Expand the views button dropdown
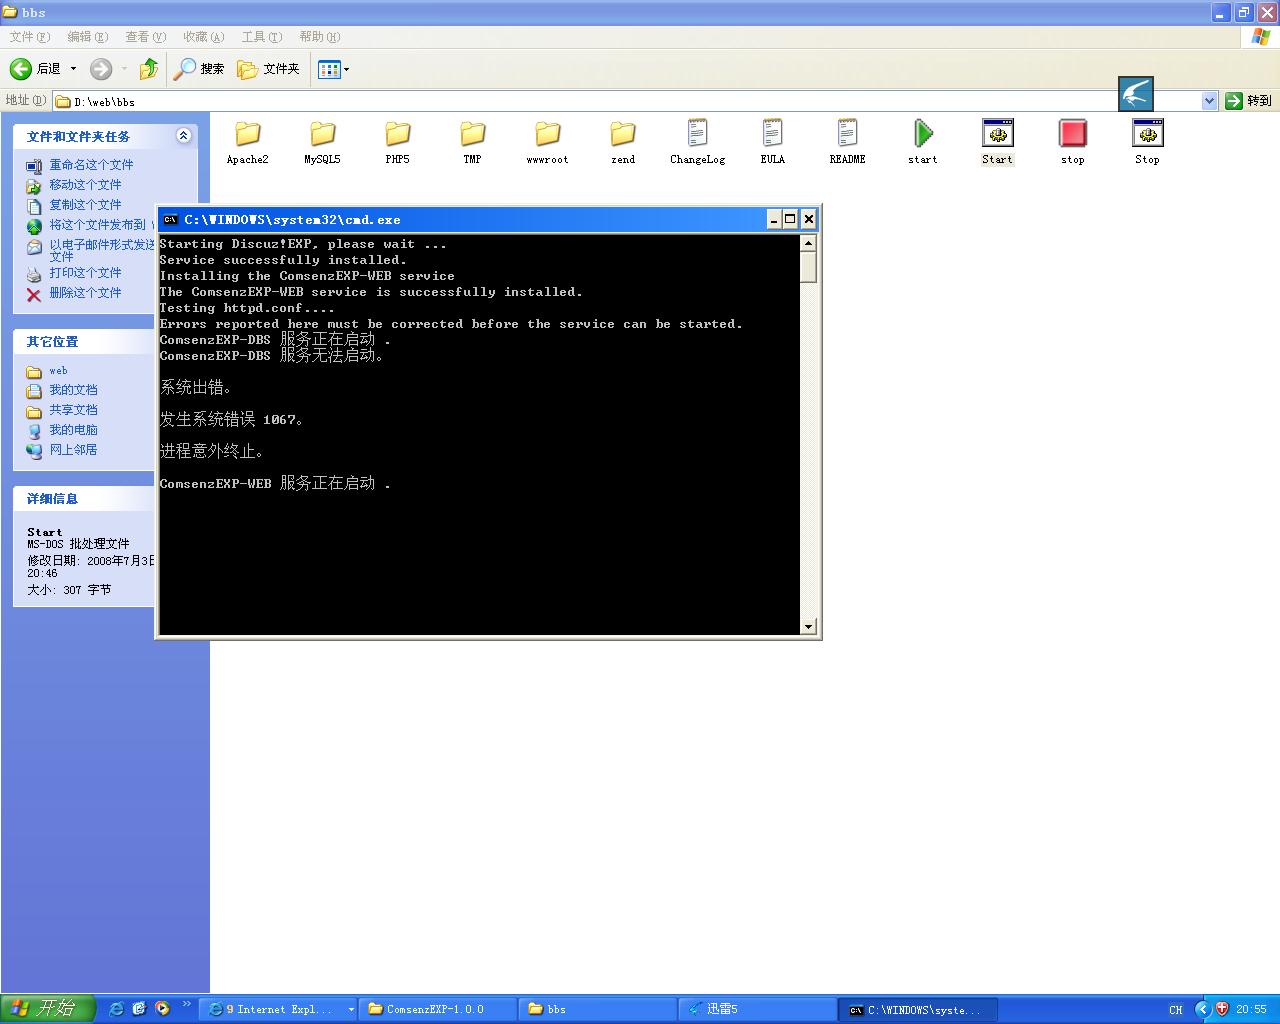This screenshot has width=1280, height=1024. click(345, 69)
